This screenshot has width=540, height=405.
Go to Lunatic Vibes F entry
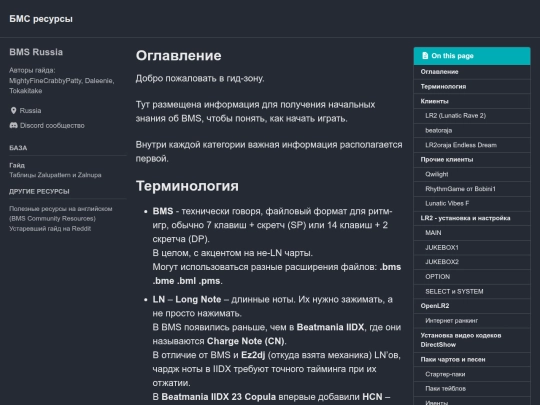[472, 204]
